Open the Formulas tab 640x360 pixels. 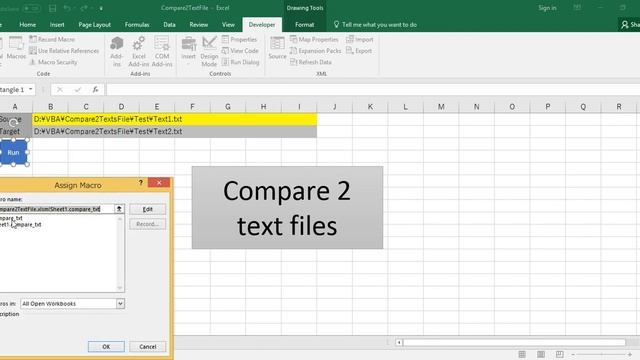click(137, 24)
